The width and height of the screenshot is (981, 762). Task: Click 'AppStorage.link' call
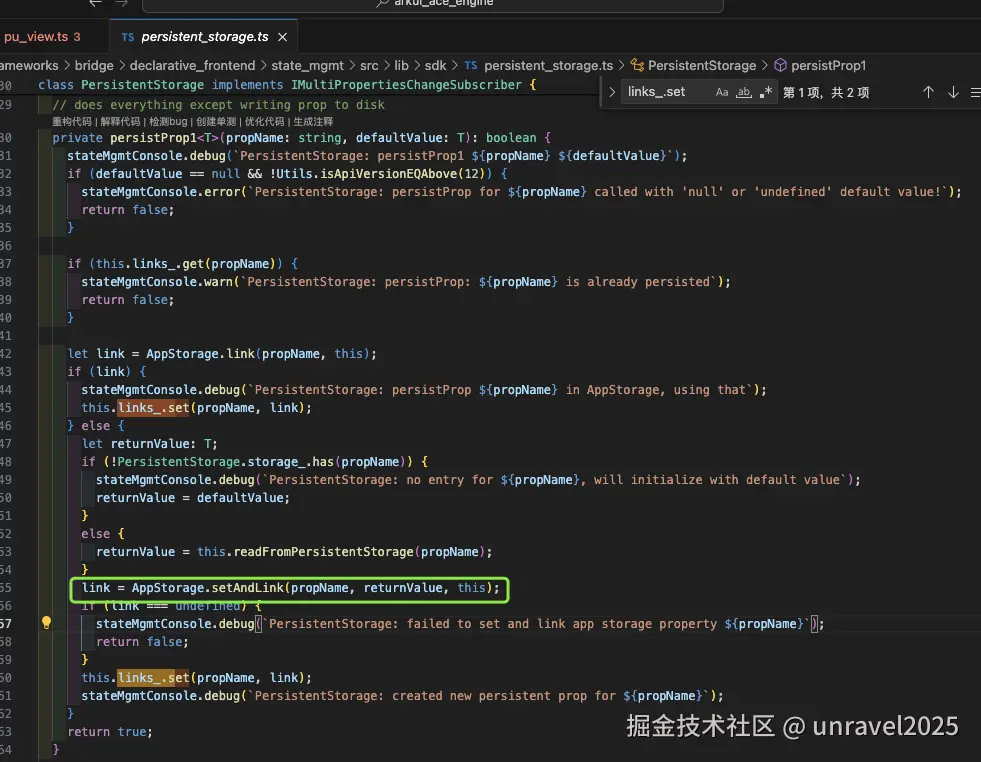(x=200, y=353)
